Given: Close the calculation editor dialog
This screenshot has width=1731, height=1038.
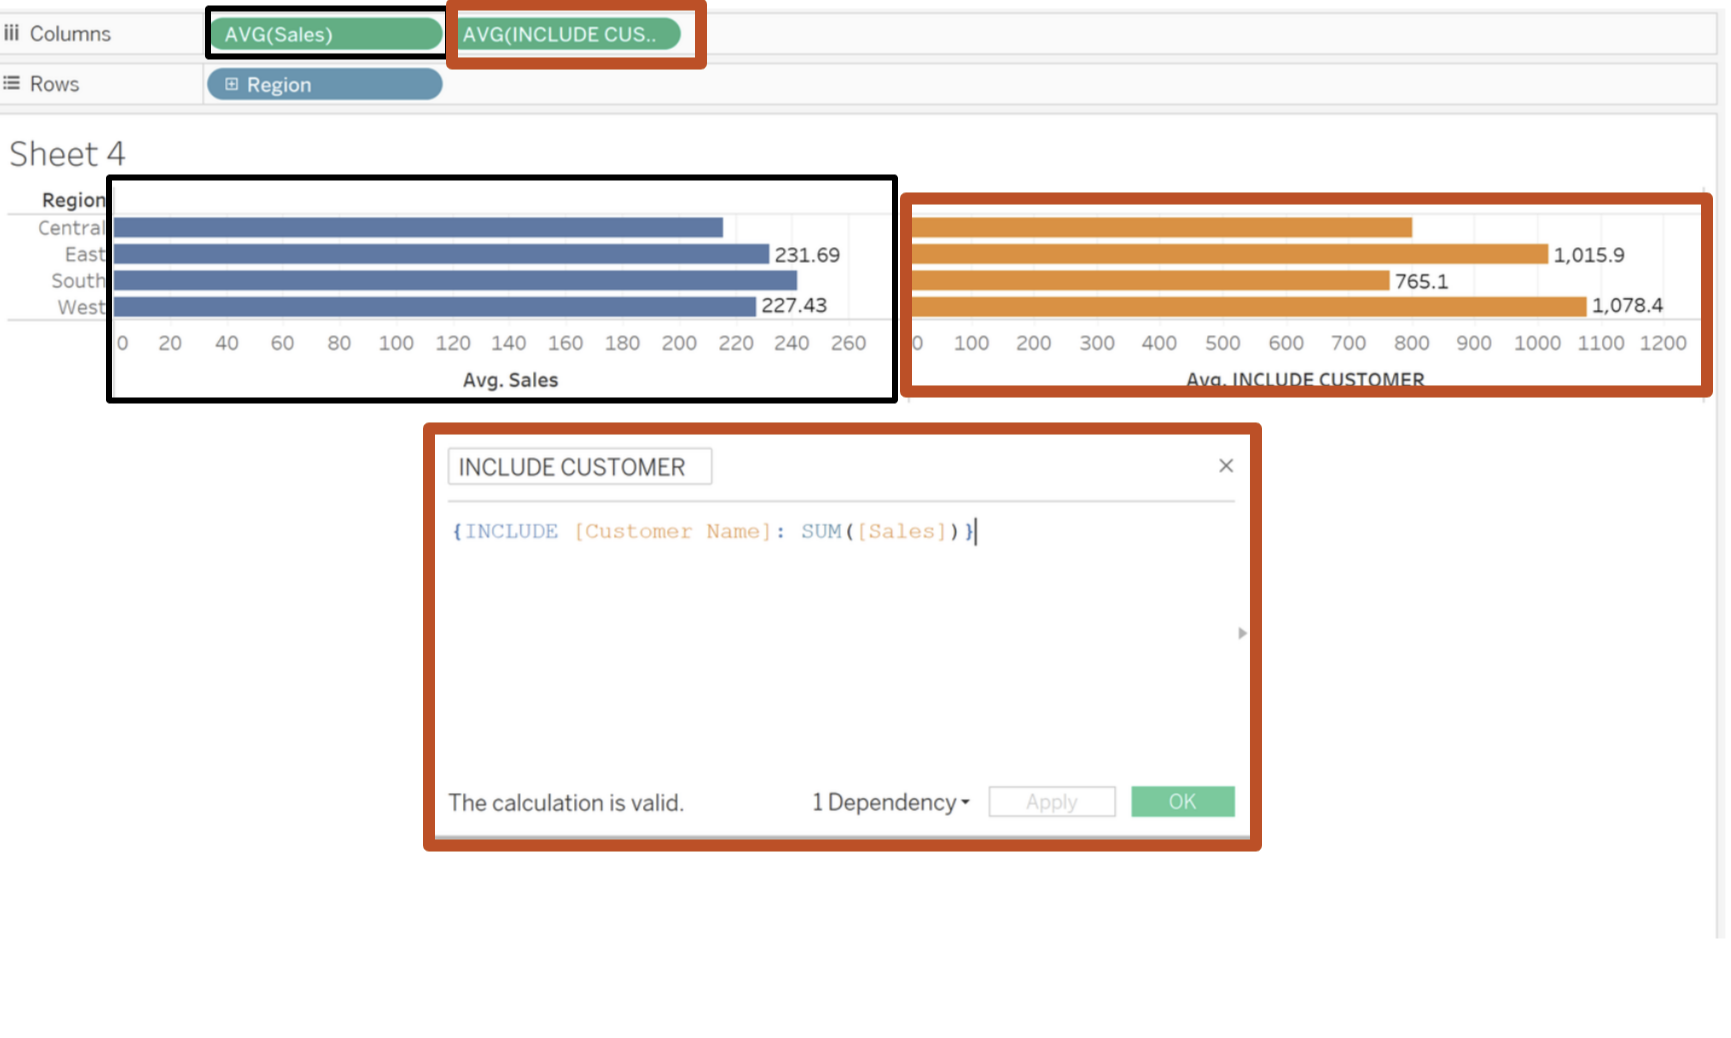Looking at the screenshot, I should (x=1226, y=466).
